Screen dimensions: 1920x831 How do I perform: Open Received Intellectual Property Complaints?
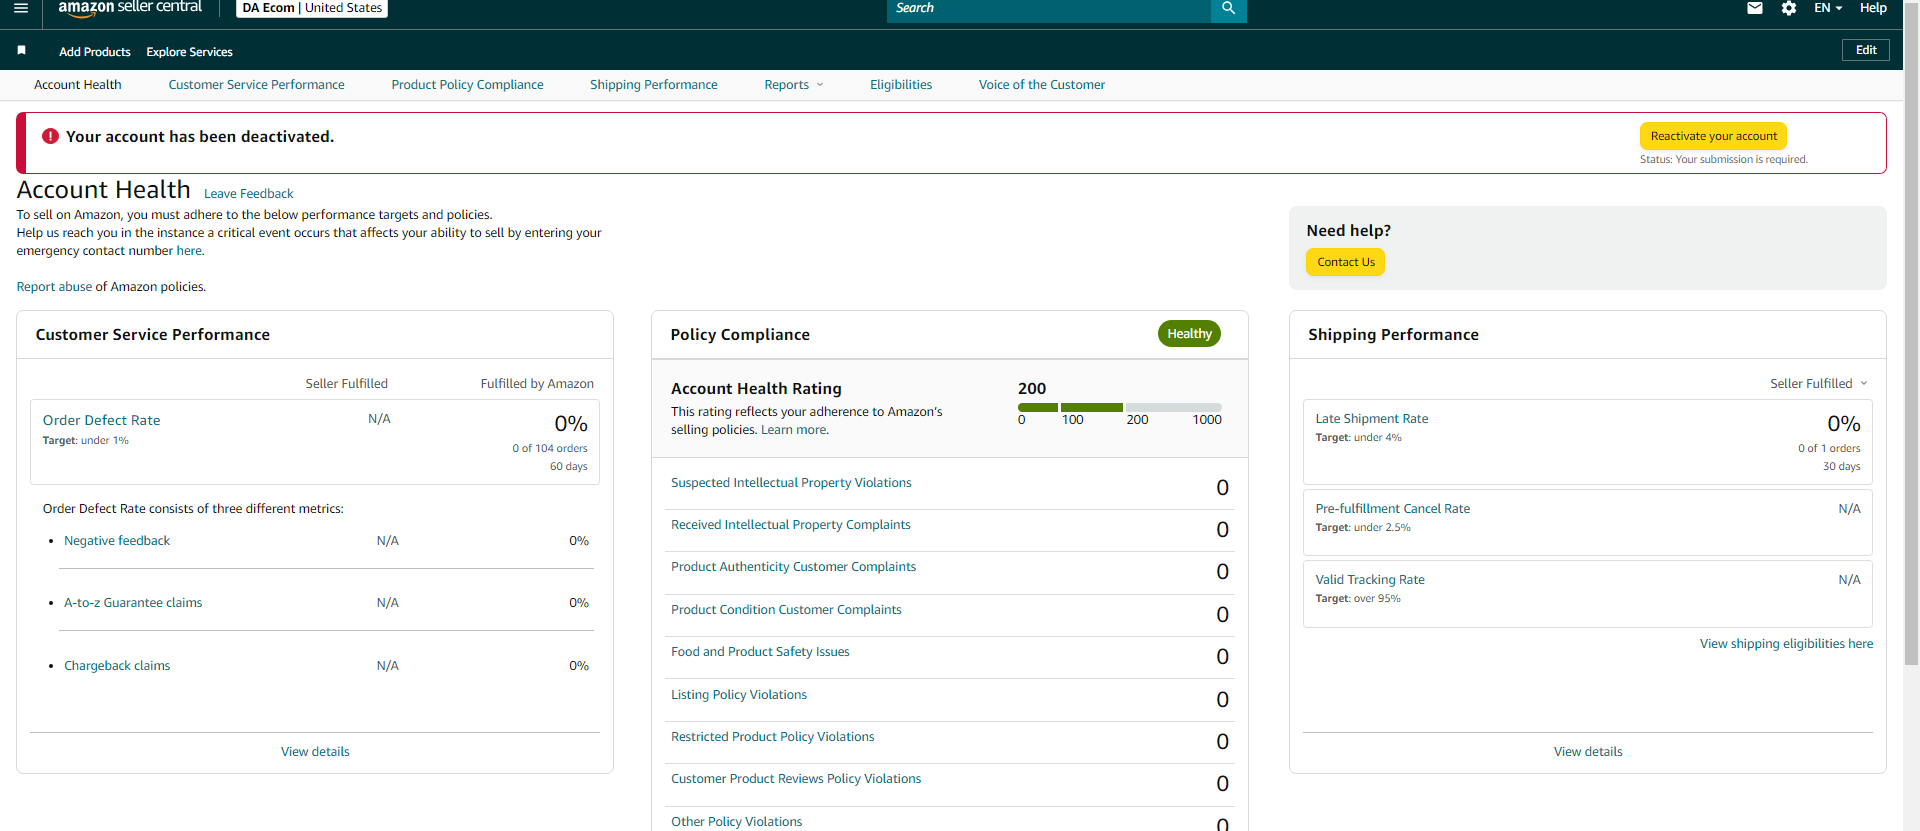[791, 525]
